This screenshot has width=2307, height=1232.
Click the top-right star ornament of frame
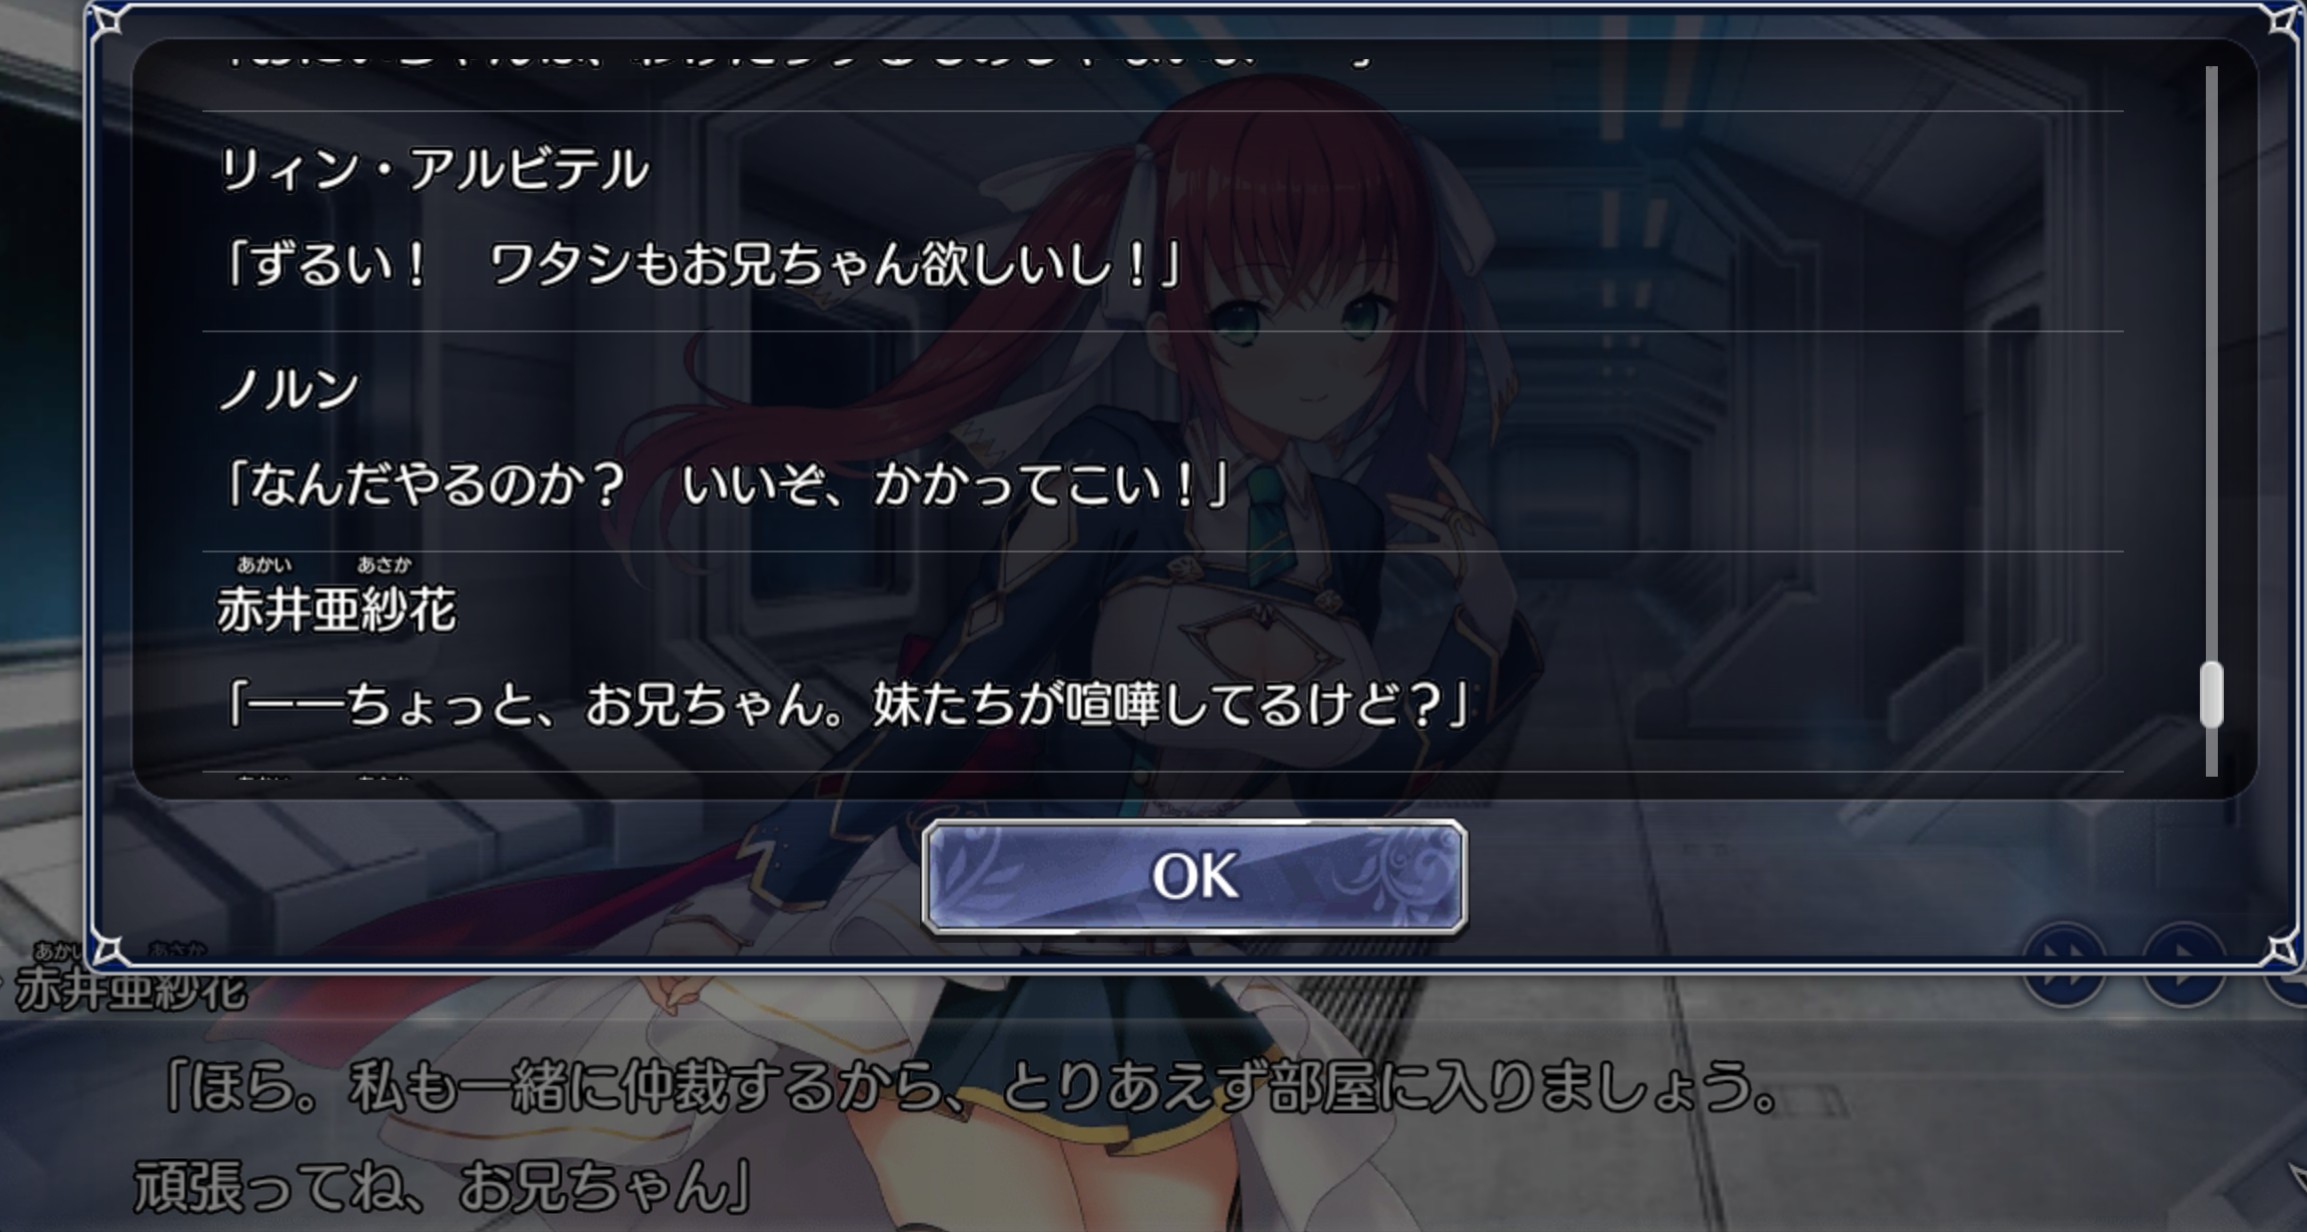pyautogui.click(x=2283, y=20)
